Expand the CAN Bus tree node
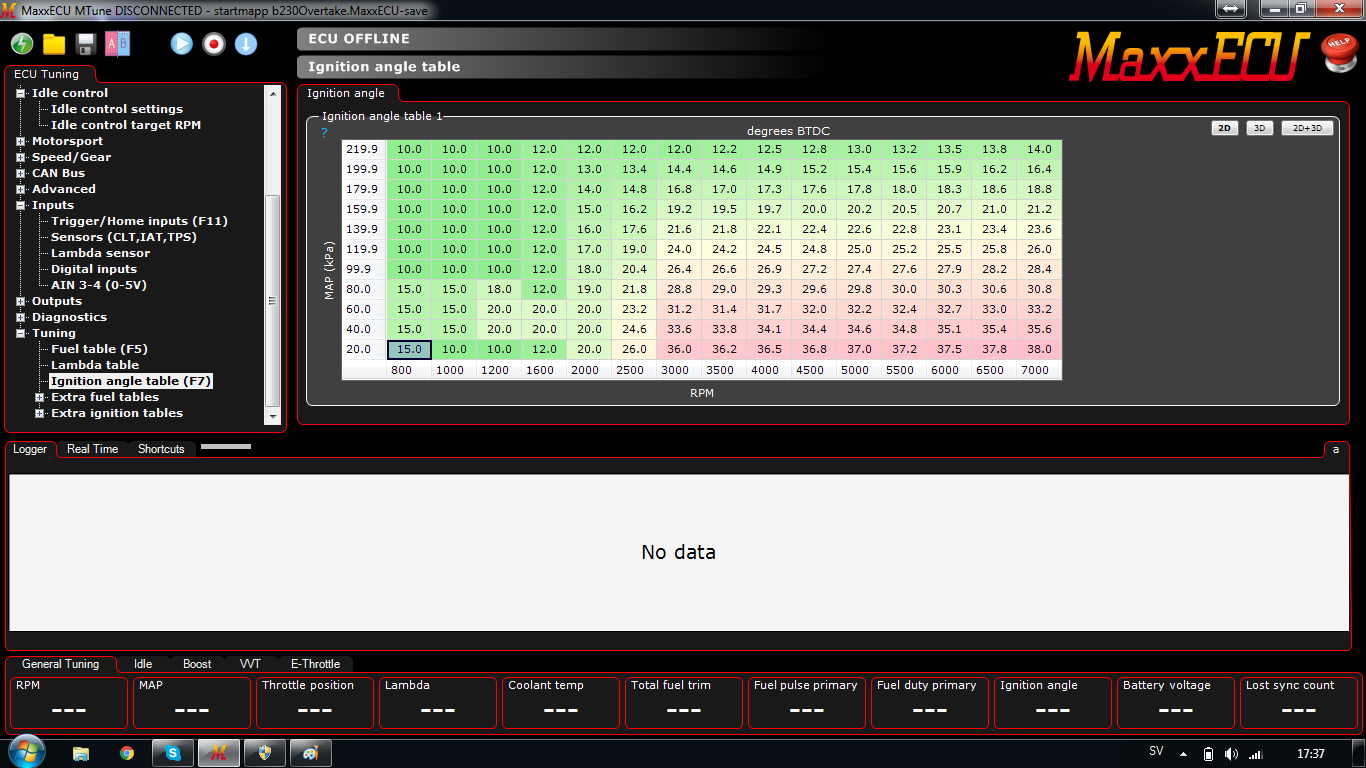 pyautogui.click(x=20, y=173)
